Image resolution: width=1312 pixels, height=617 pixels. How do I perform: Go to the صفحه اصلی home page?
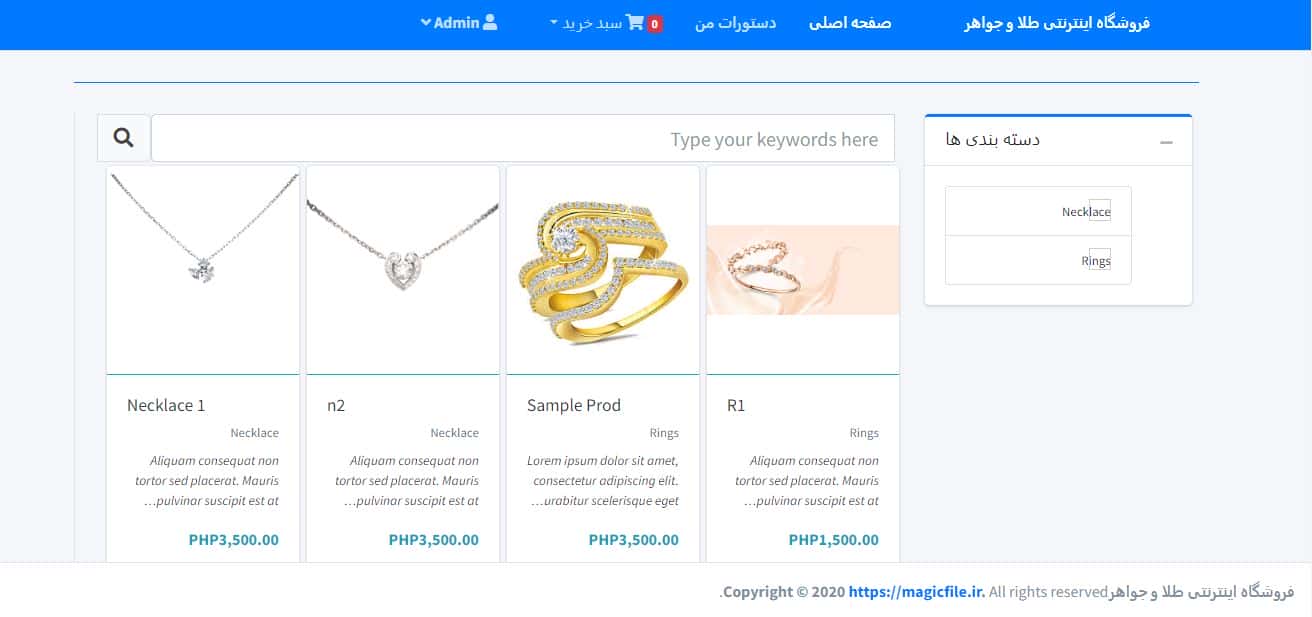pos(850,23)
